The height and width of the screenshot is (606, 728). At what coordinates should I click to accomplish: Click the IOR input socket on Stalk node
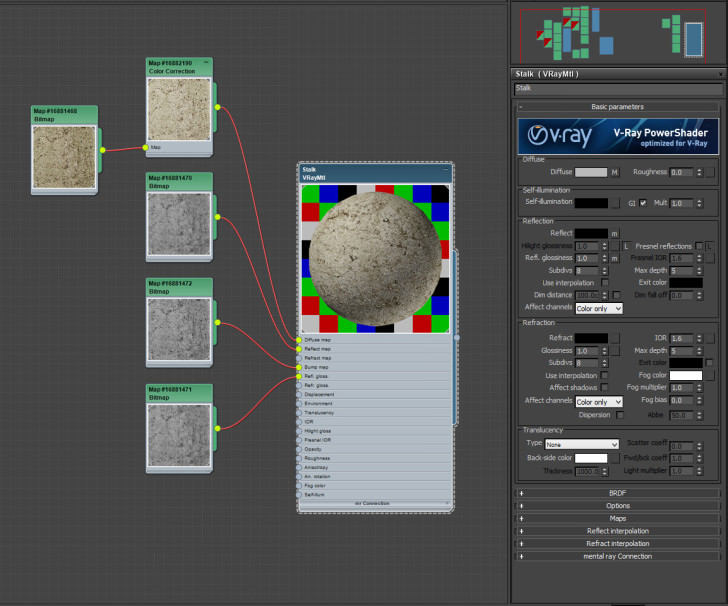(299, 422)
